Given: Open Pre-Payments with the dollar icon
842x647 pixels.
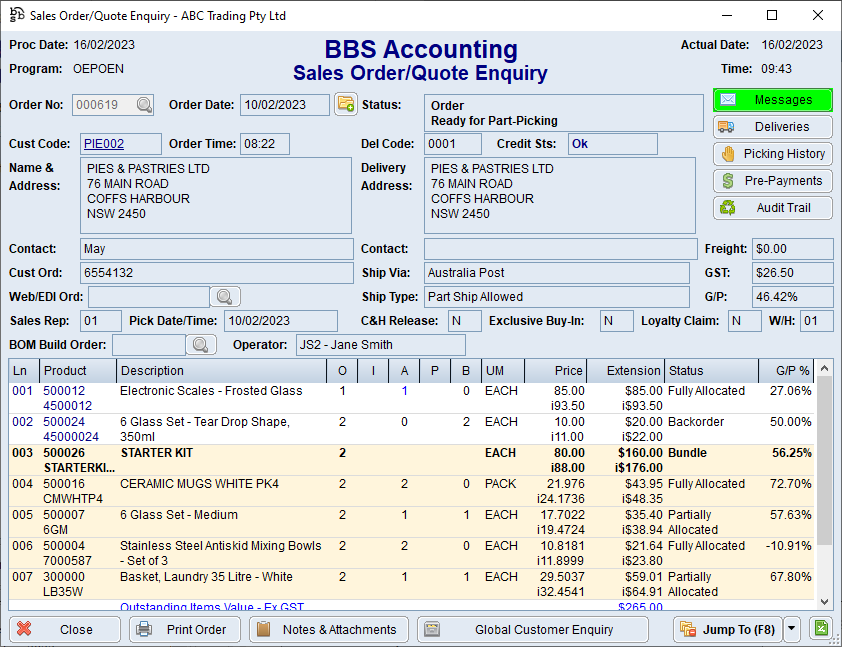Looking at the screenshot, I should (772, 181).
